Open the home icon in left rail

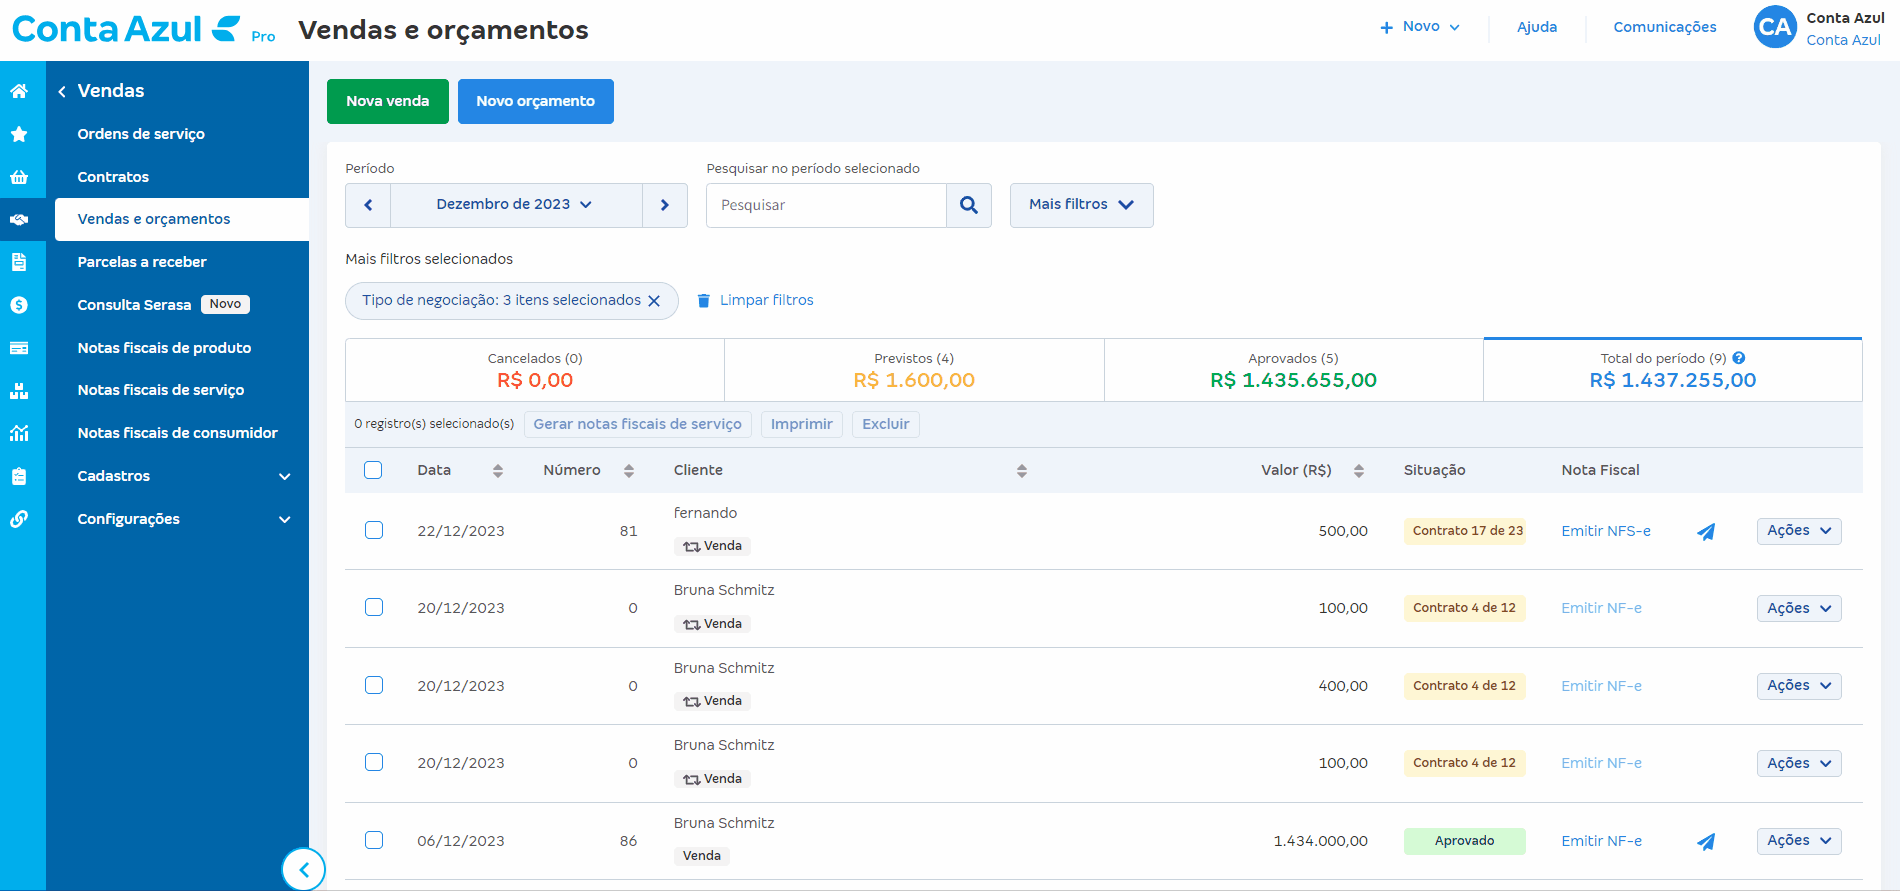click(x=19, y=91)
